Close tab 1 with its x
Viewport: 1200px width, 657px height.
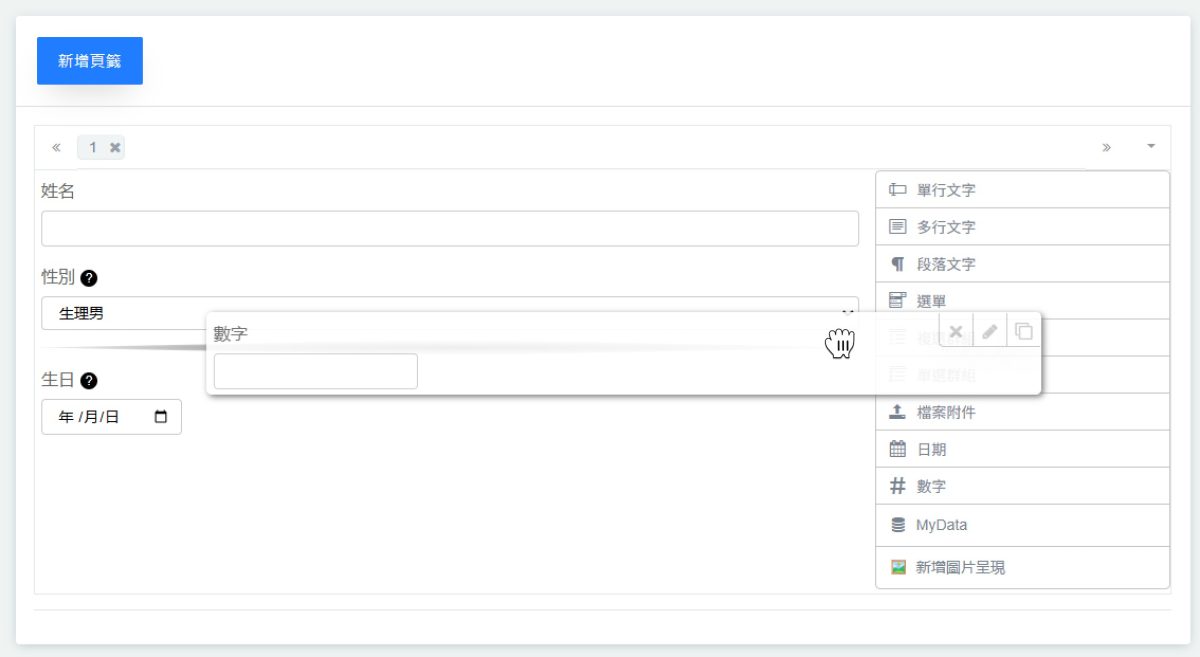[115, 148]
